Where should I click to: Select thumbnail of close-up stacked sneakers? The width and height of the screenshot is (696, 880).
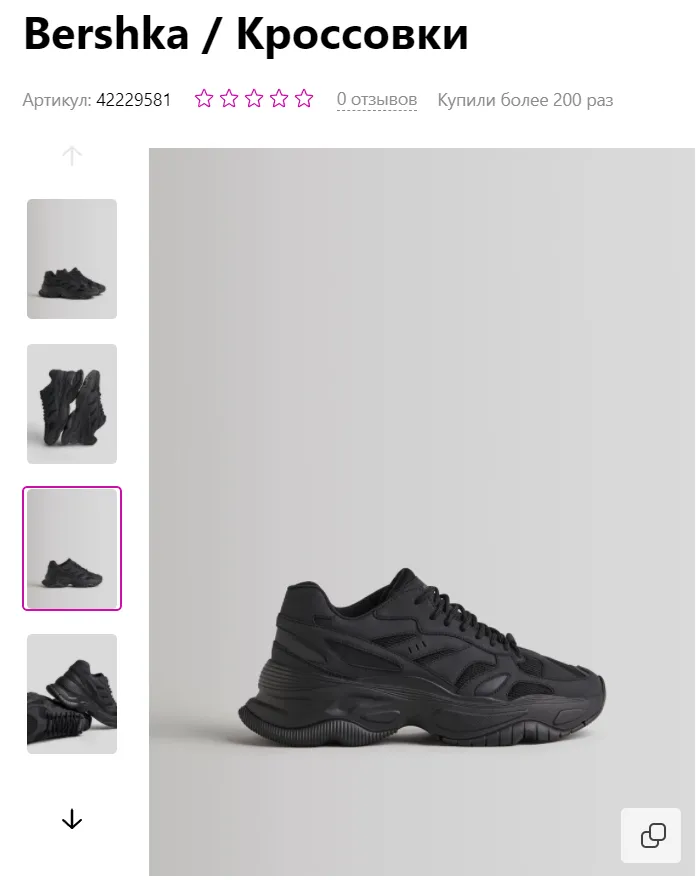tap(72, 694)
